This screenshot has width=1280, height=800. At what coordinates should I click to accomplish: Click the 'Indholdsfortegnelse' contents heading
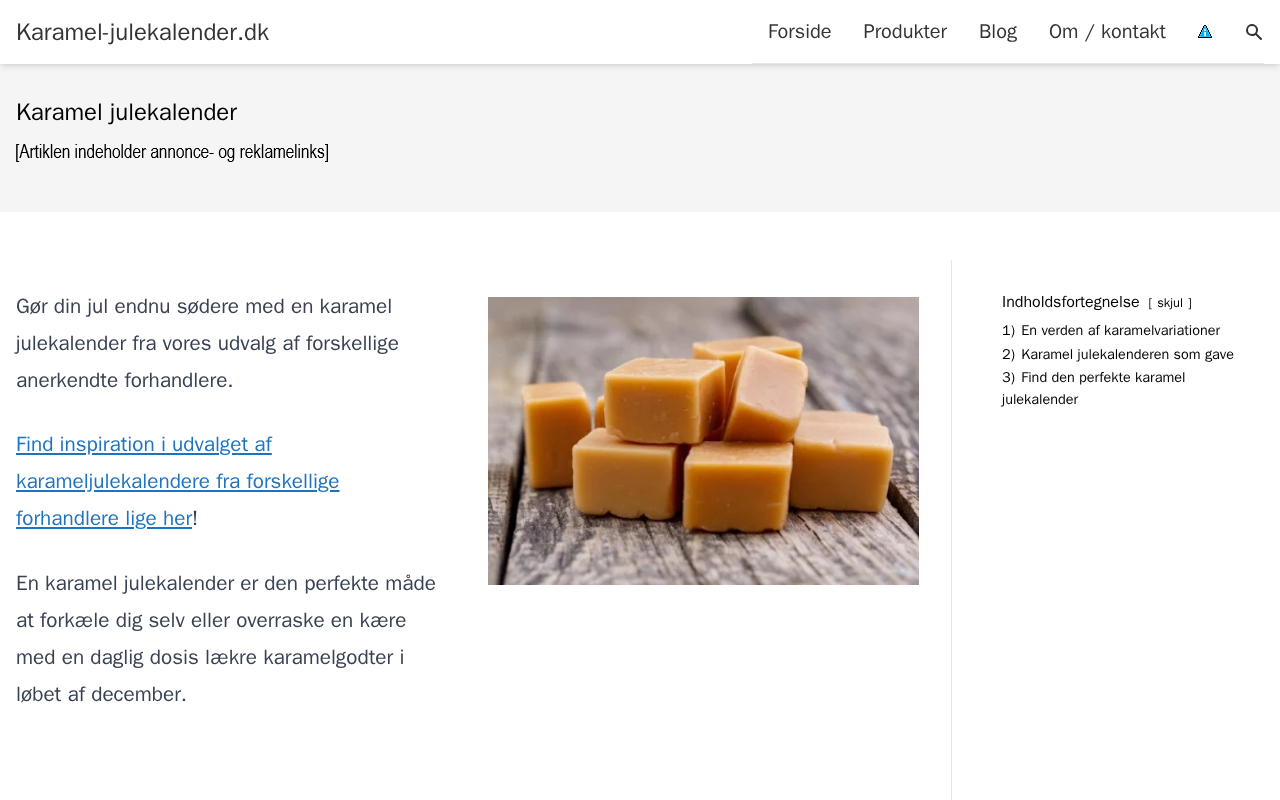point(1070,302)
